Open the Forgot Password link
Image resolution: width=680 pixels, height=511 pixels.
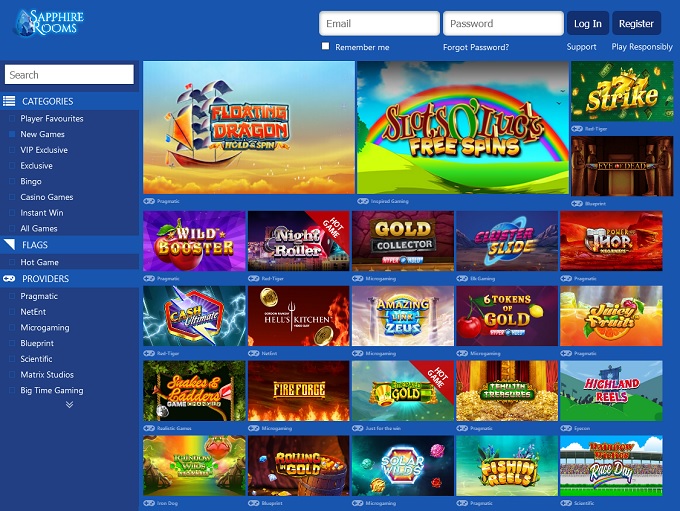[476, 47]
